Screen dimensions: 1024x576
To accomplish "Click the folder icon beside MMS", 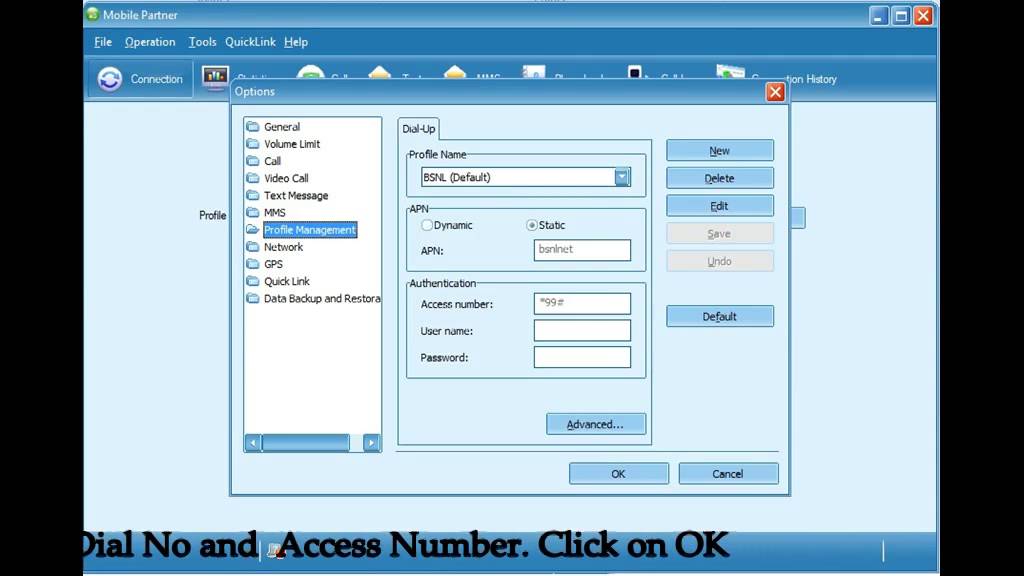I will tap(253, 212).
